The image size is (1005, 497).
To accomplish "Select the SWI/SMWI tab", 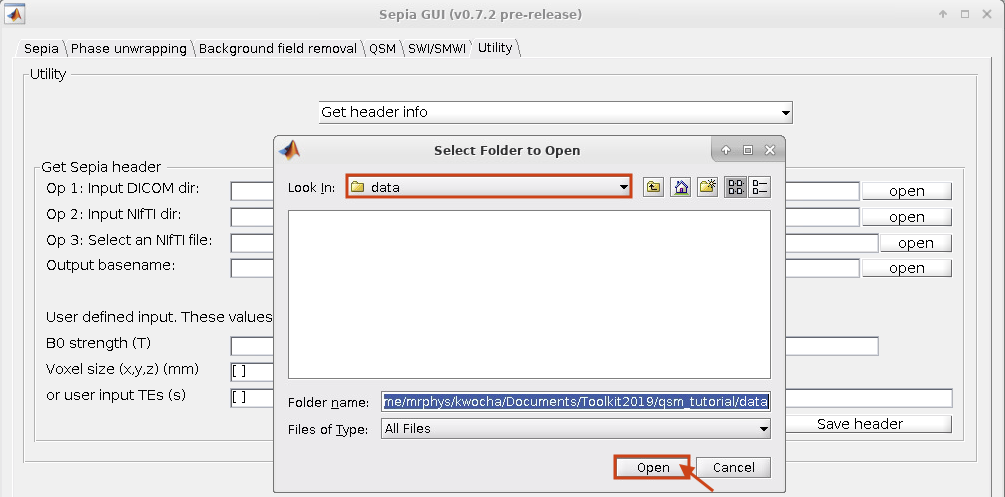I will click(436, 49).
